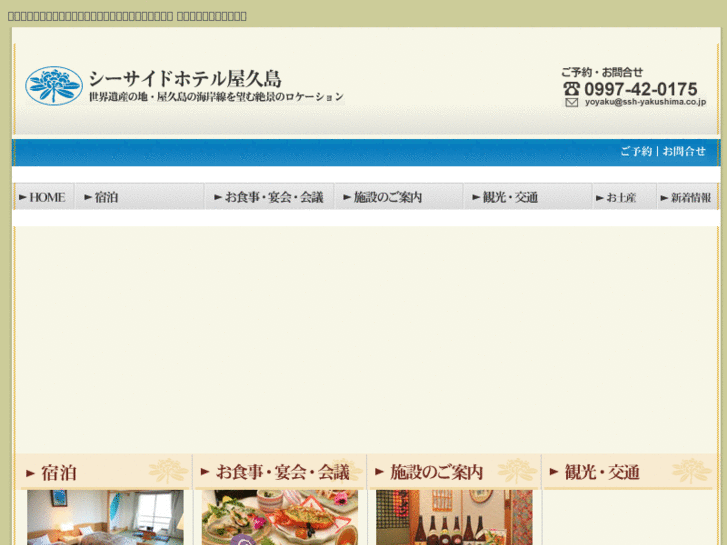Screen dimensions: 727x545
Task: Open the 宿泊 navigation menu item
Action: tap(140, 197)
